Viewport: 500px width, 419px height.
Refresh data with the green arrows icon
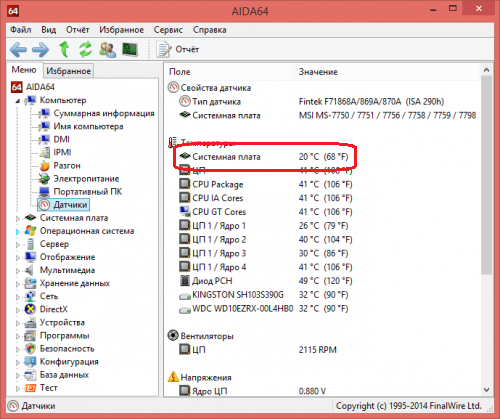(x=85, y=49)
